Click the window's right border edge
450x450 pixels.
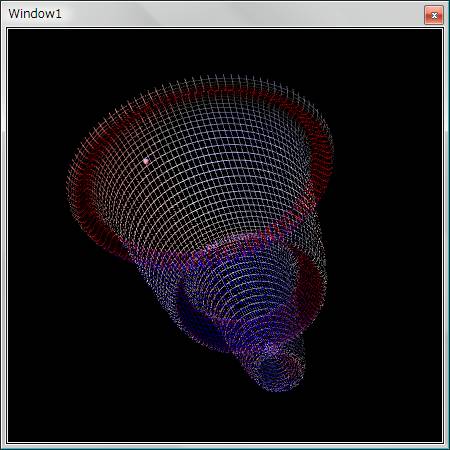tap(447, 233)
